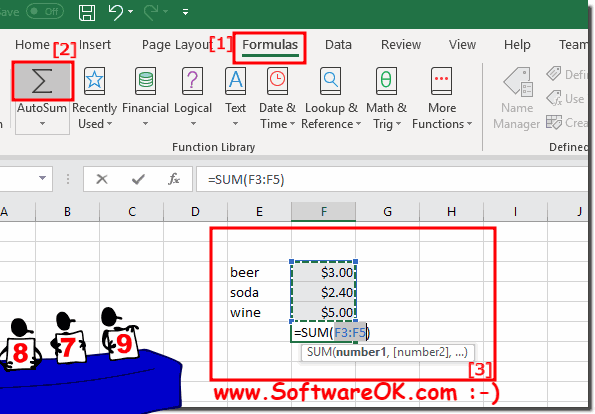
Task: Expand the Name Box dropdown arrow
Action: point(42,178)
